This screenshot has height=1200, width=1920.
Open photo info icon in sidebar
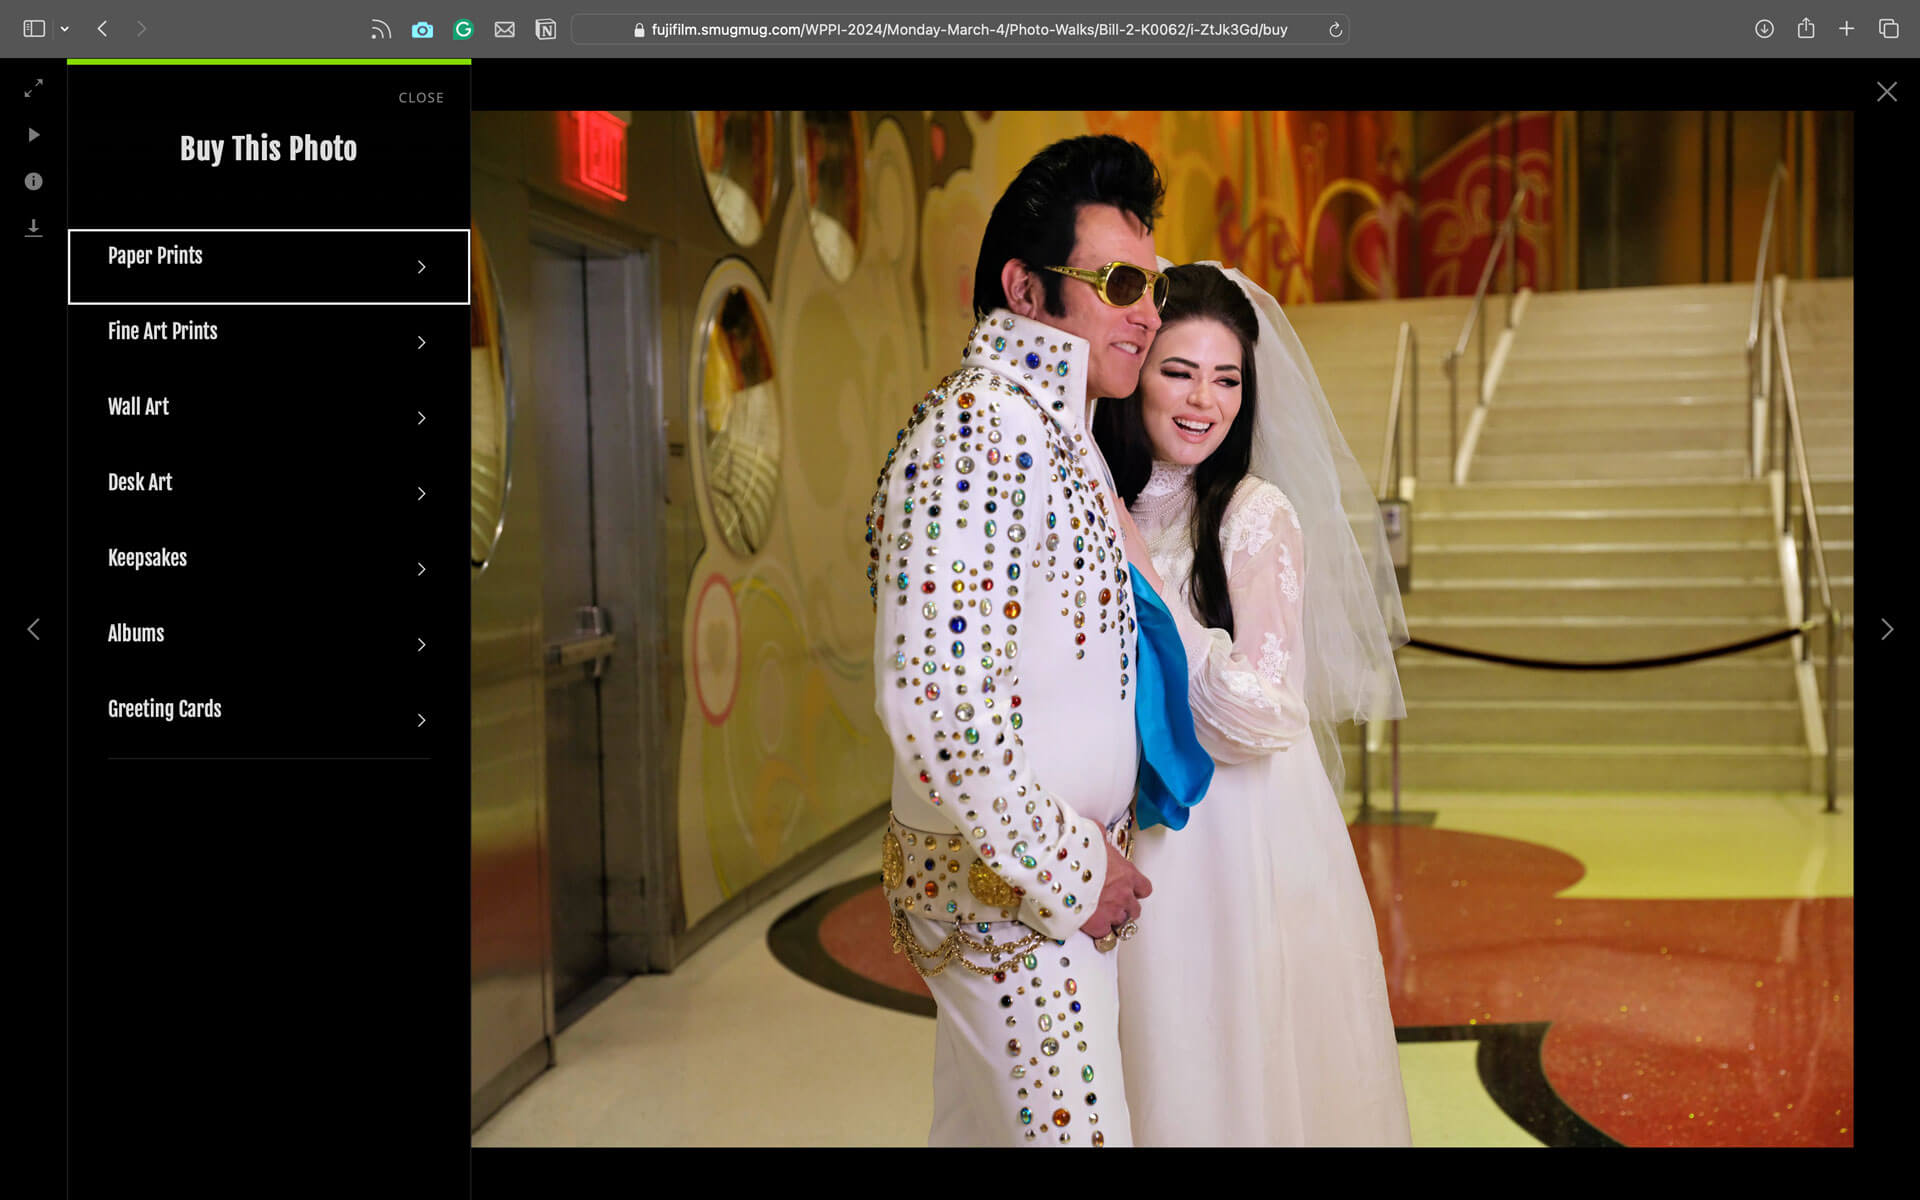point(33,181)
